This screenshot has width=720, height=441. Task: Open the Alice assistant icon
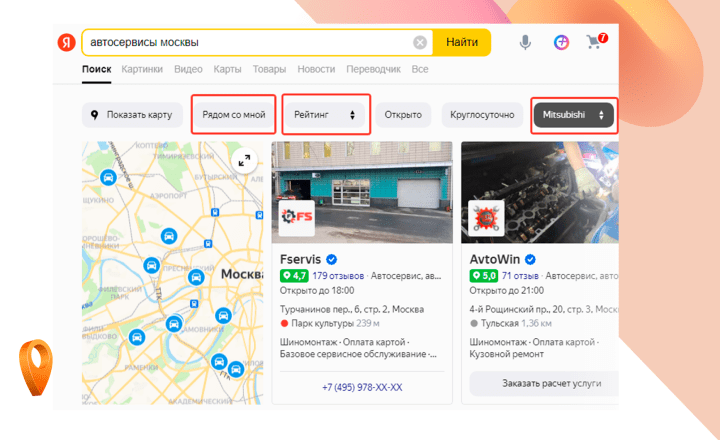[561, 42]
